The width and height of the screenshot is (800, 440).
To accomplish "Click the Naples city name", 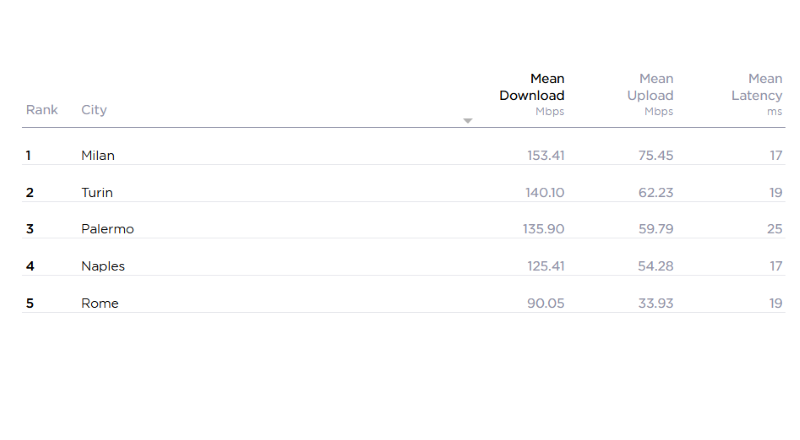I will [x=103, y=266].
